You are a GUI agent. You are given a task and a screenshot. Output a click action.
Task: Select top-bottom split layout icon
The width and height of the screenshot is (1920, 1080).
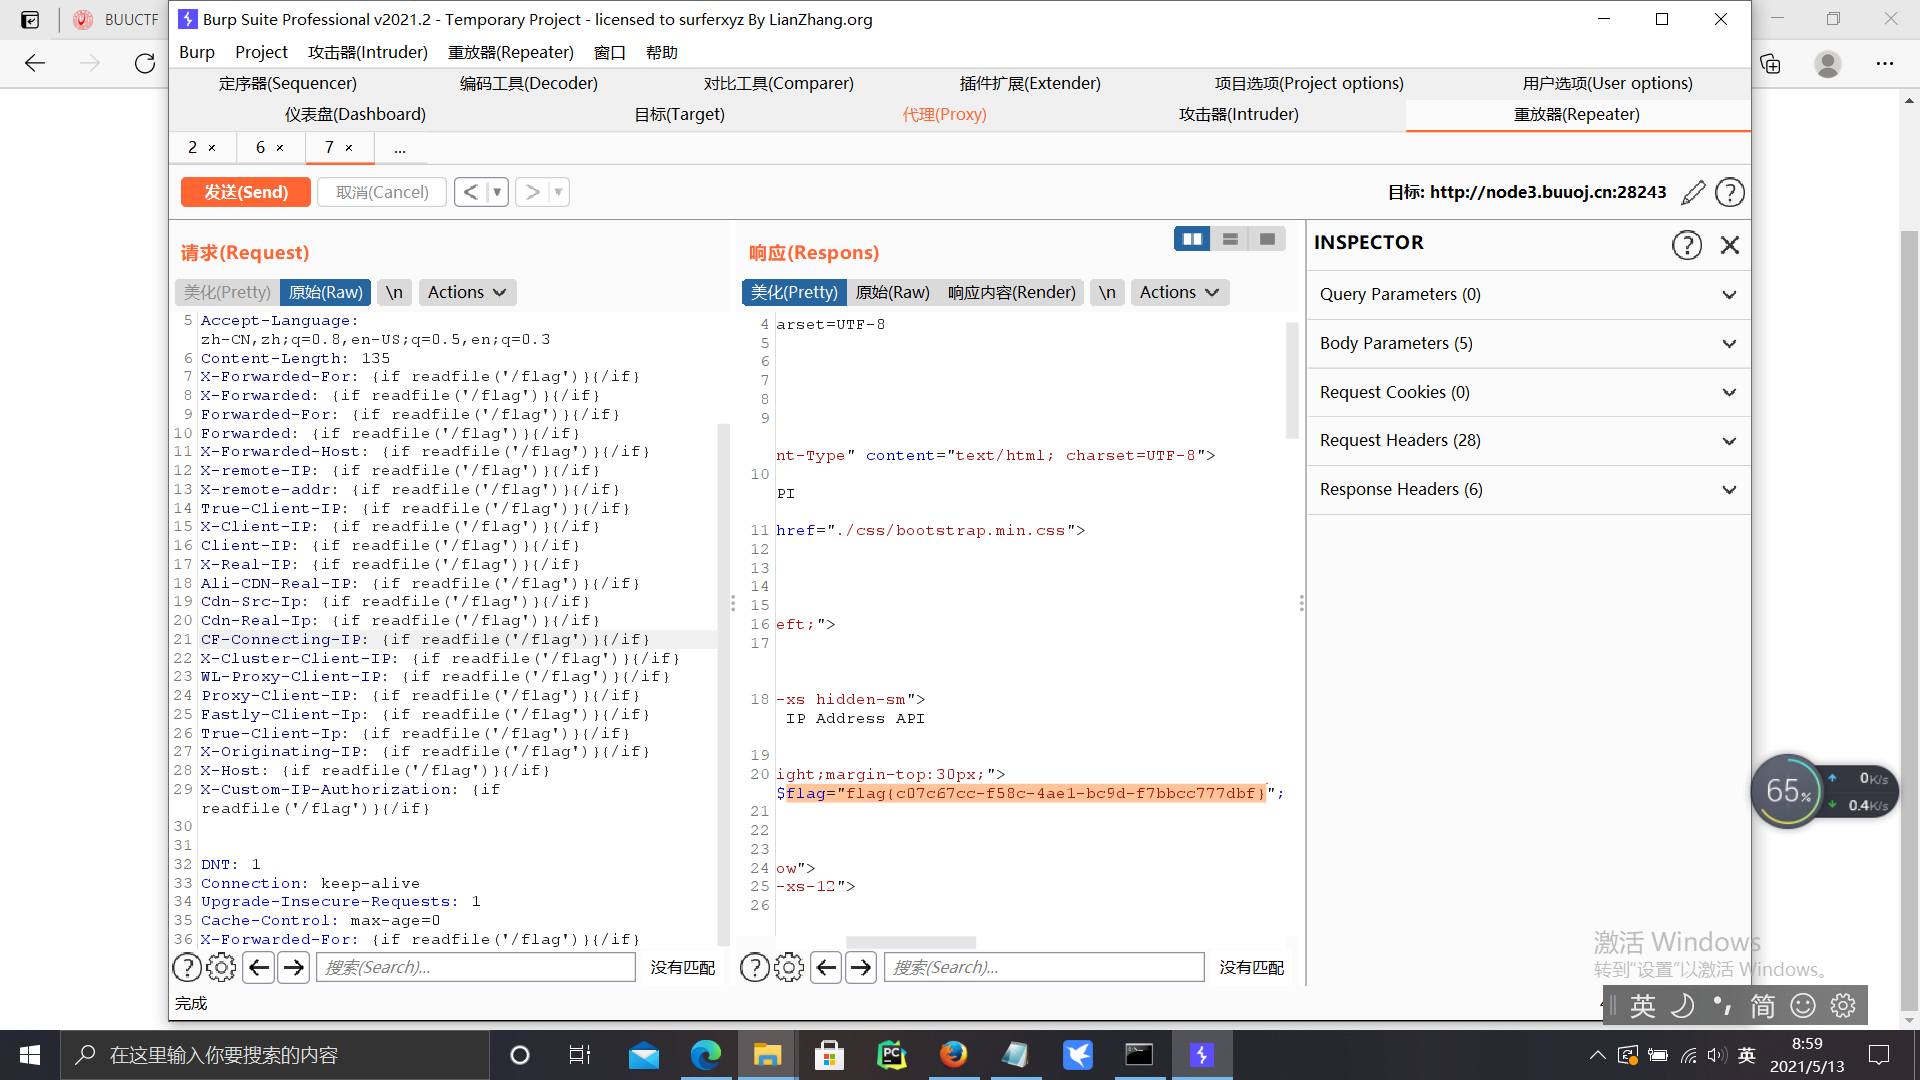coord(1230,239)
